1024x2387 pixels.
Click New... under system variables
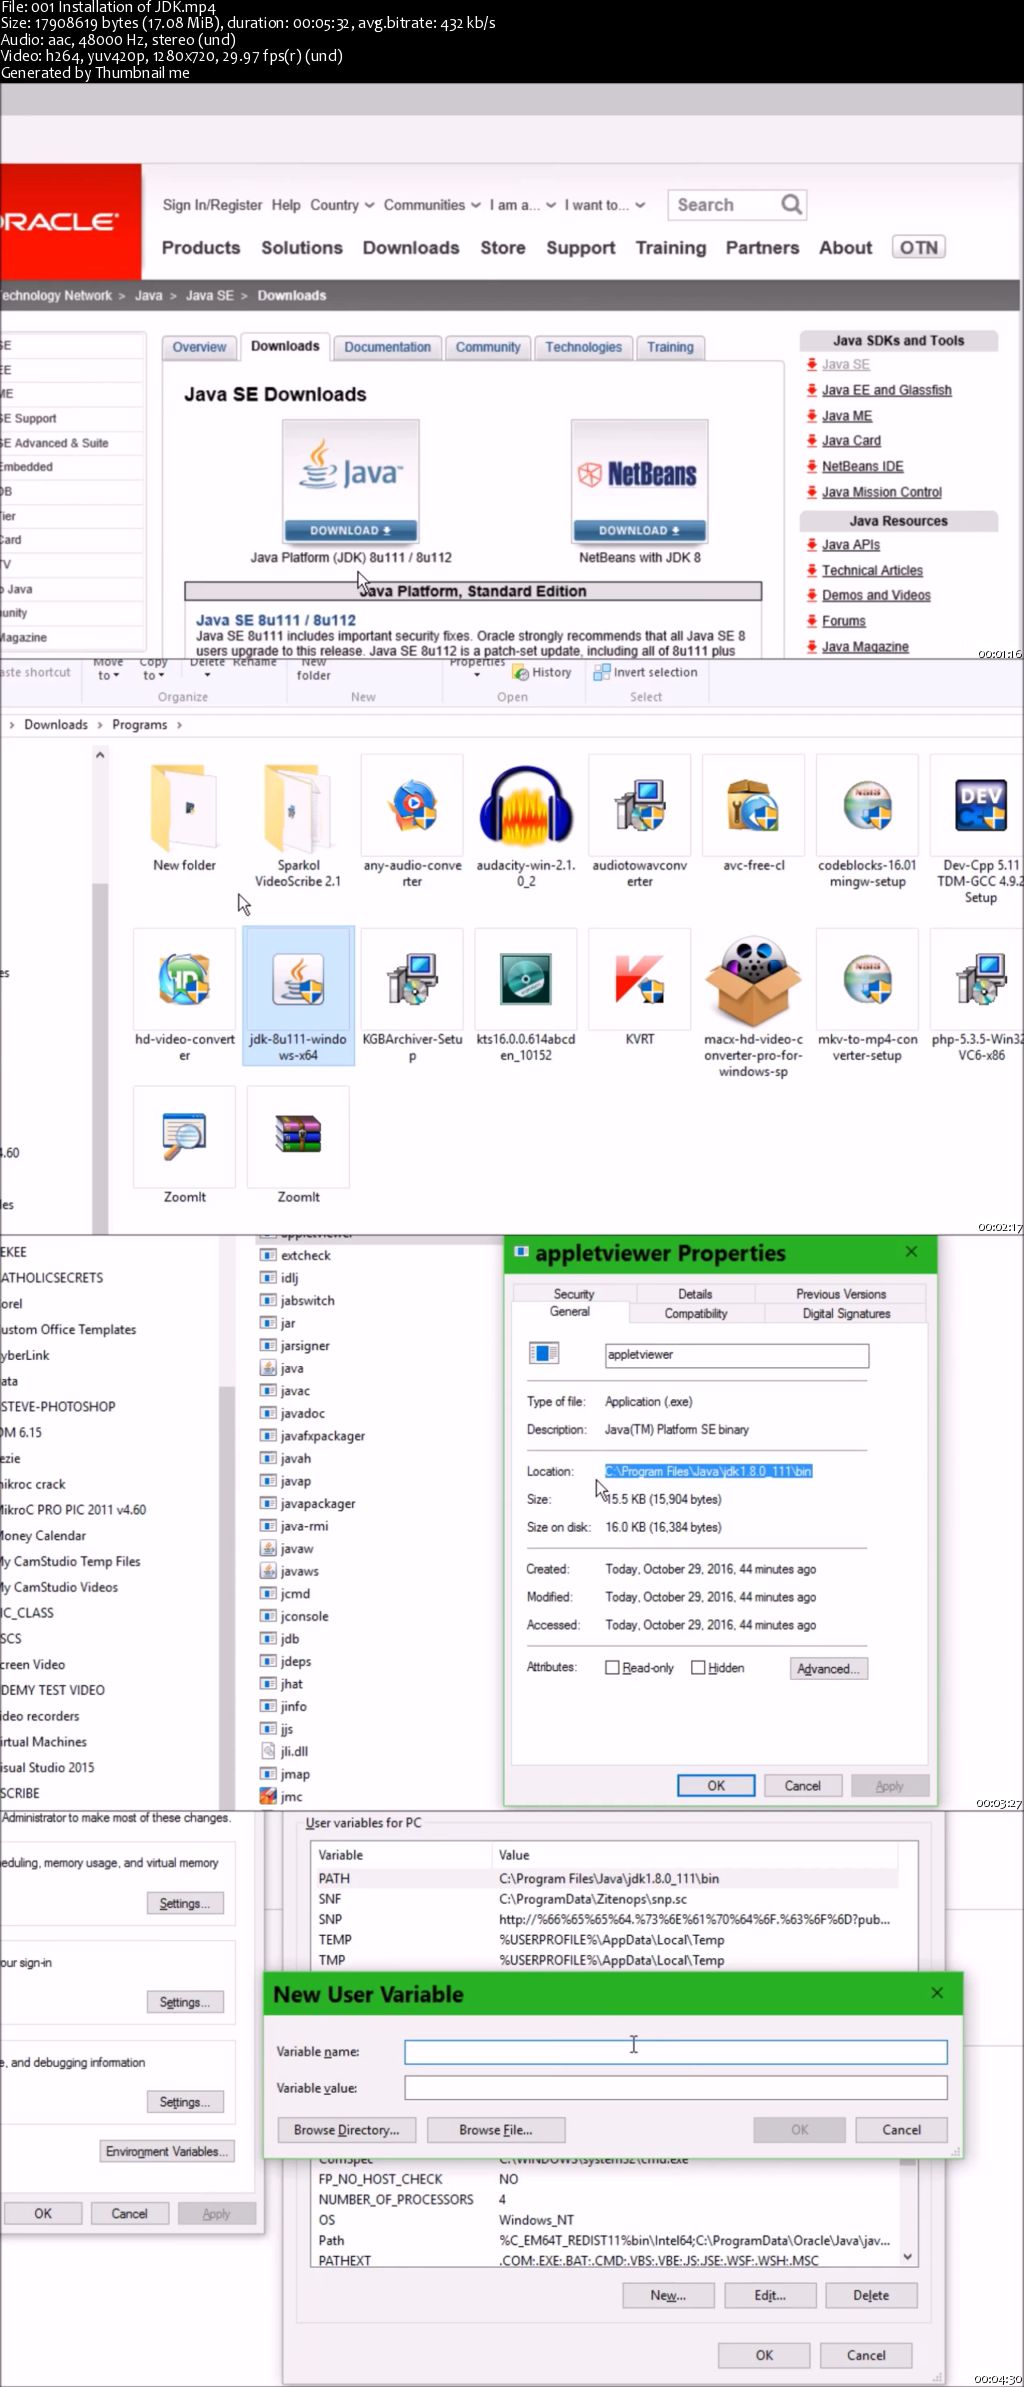click(x=668, y=2295)
